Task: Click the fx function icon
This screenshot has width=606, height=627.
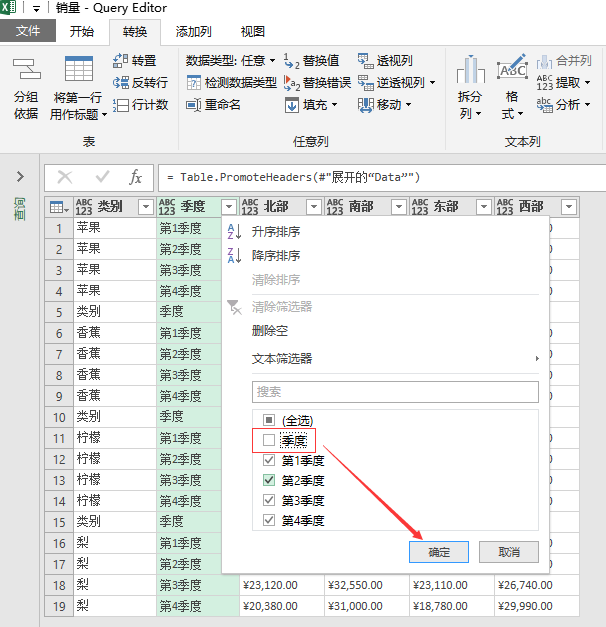Action: pyautogui.click(x=136, y=177)
